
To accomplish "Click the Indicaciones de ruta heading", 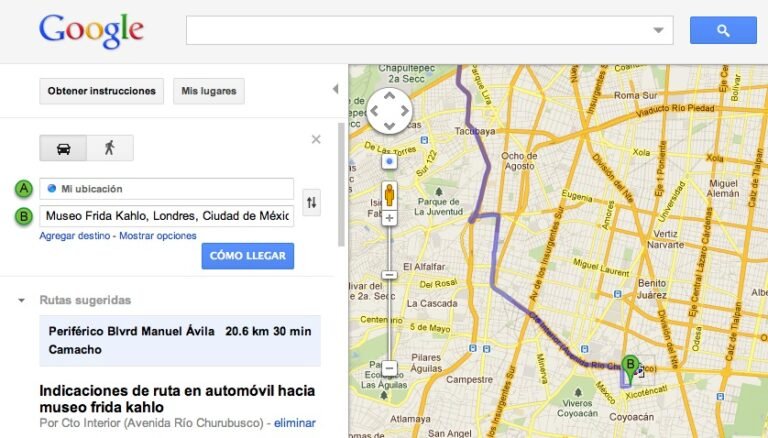I will [177, 399].
